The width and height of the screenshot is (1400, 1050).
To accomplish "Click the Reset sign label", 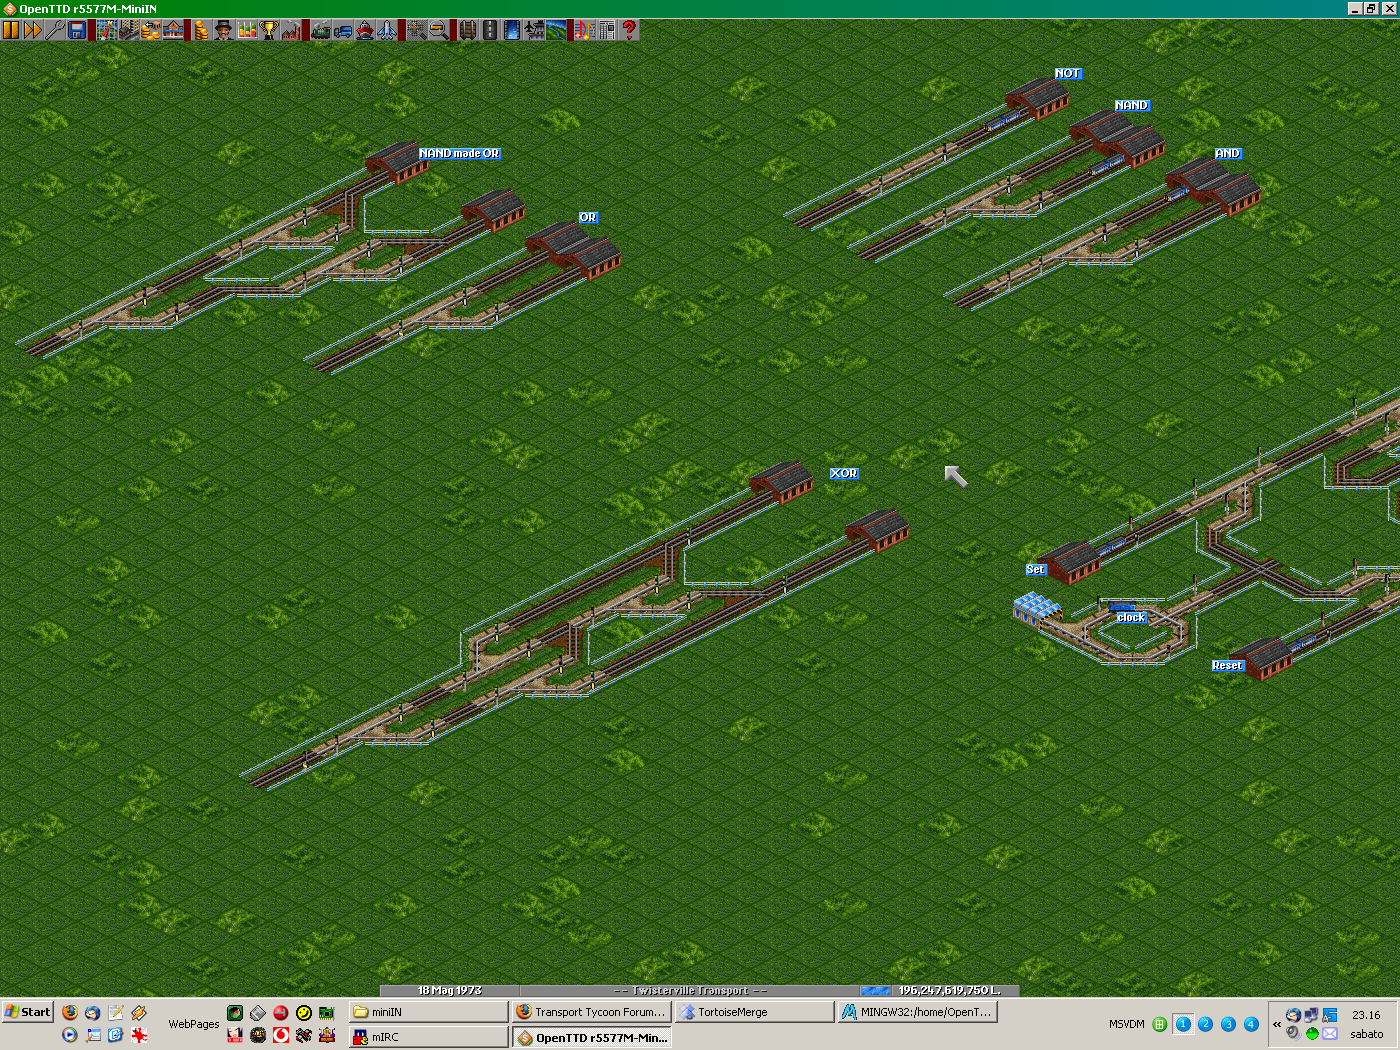I will tap(1227, 665).
